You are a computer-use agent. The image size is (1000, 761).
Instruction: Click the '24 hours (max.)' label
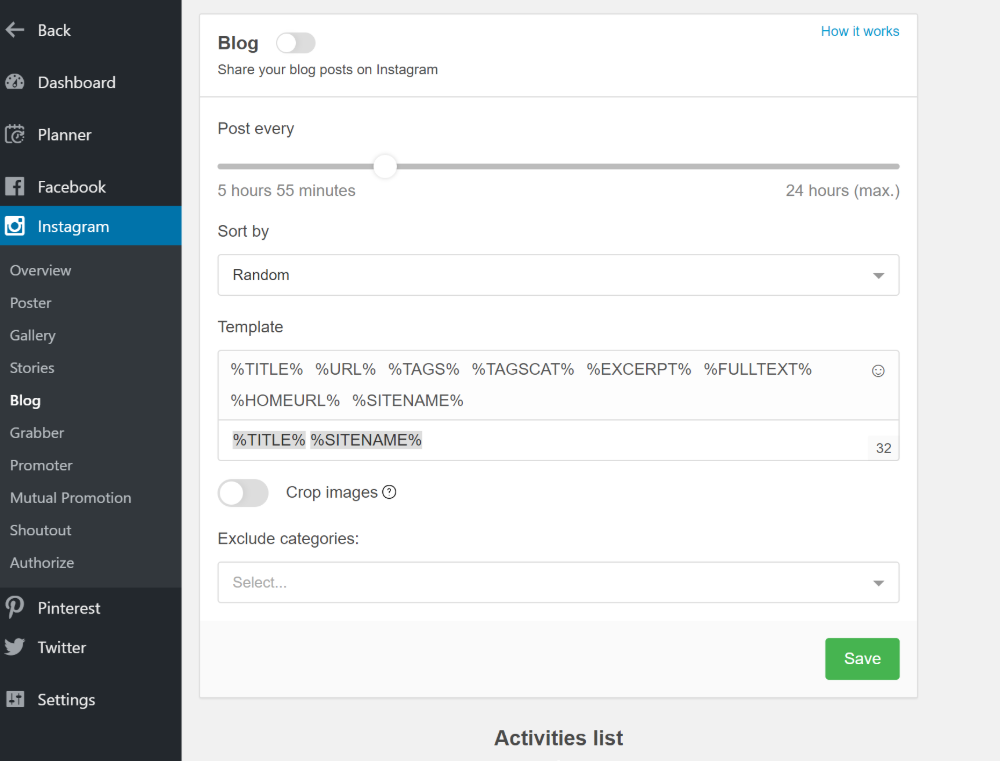(x=842, y=191)
